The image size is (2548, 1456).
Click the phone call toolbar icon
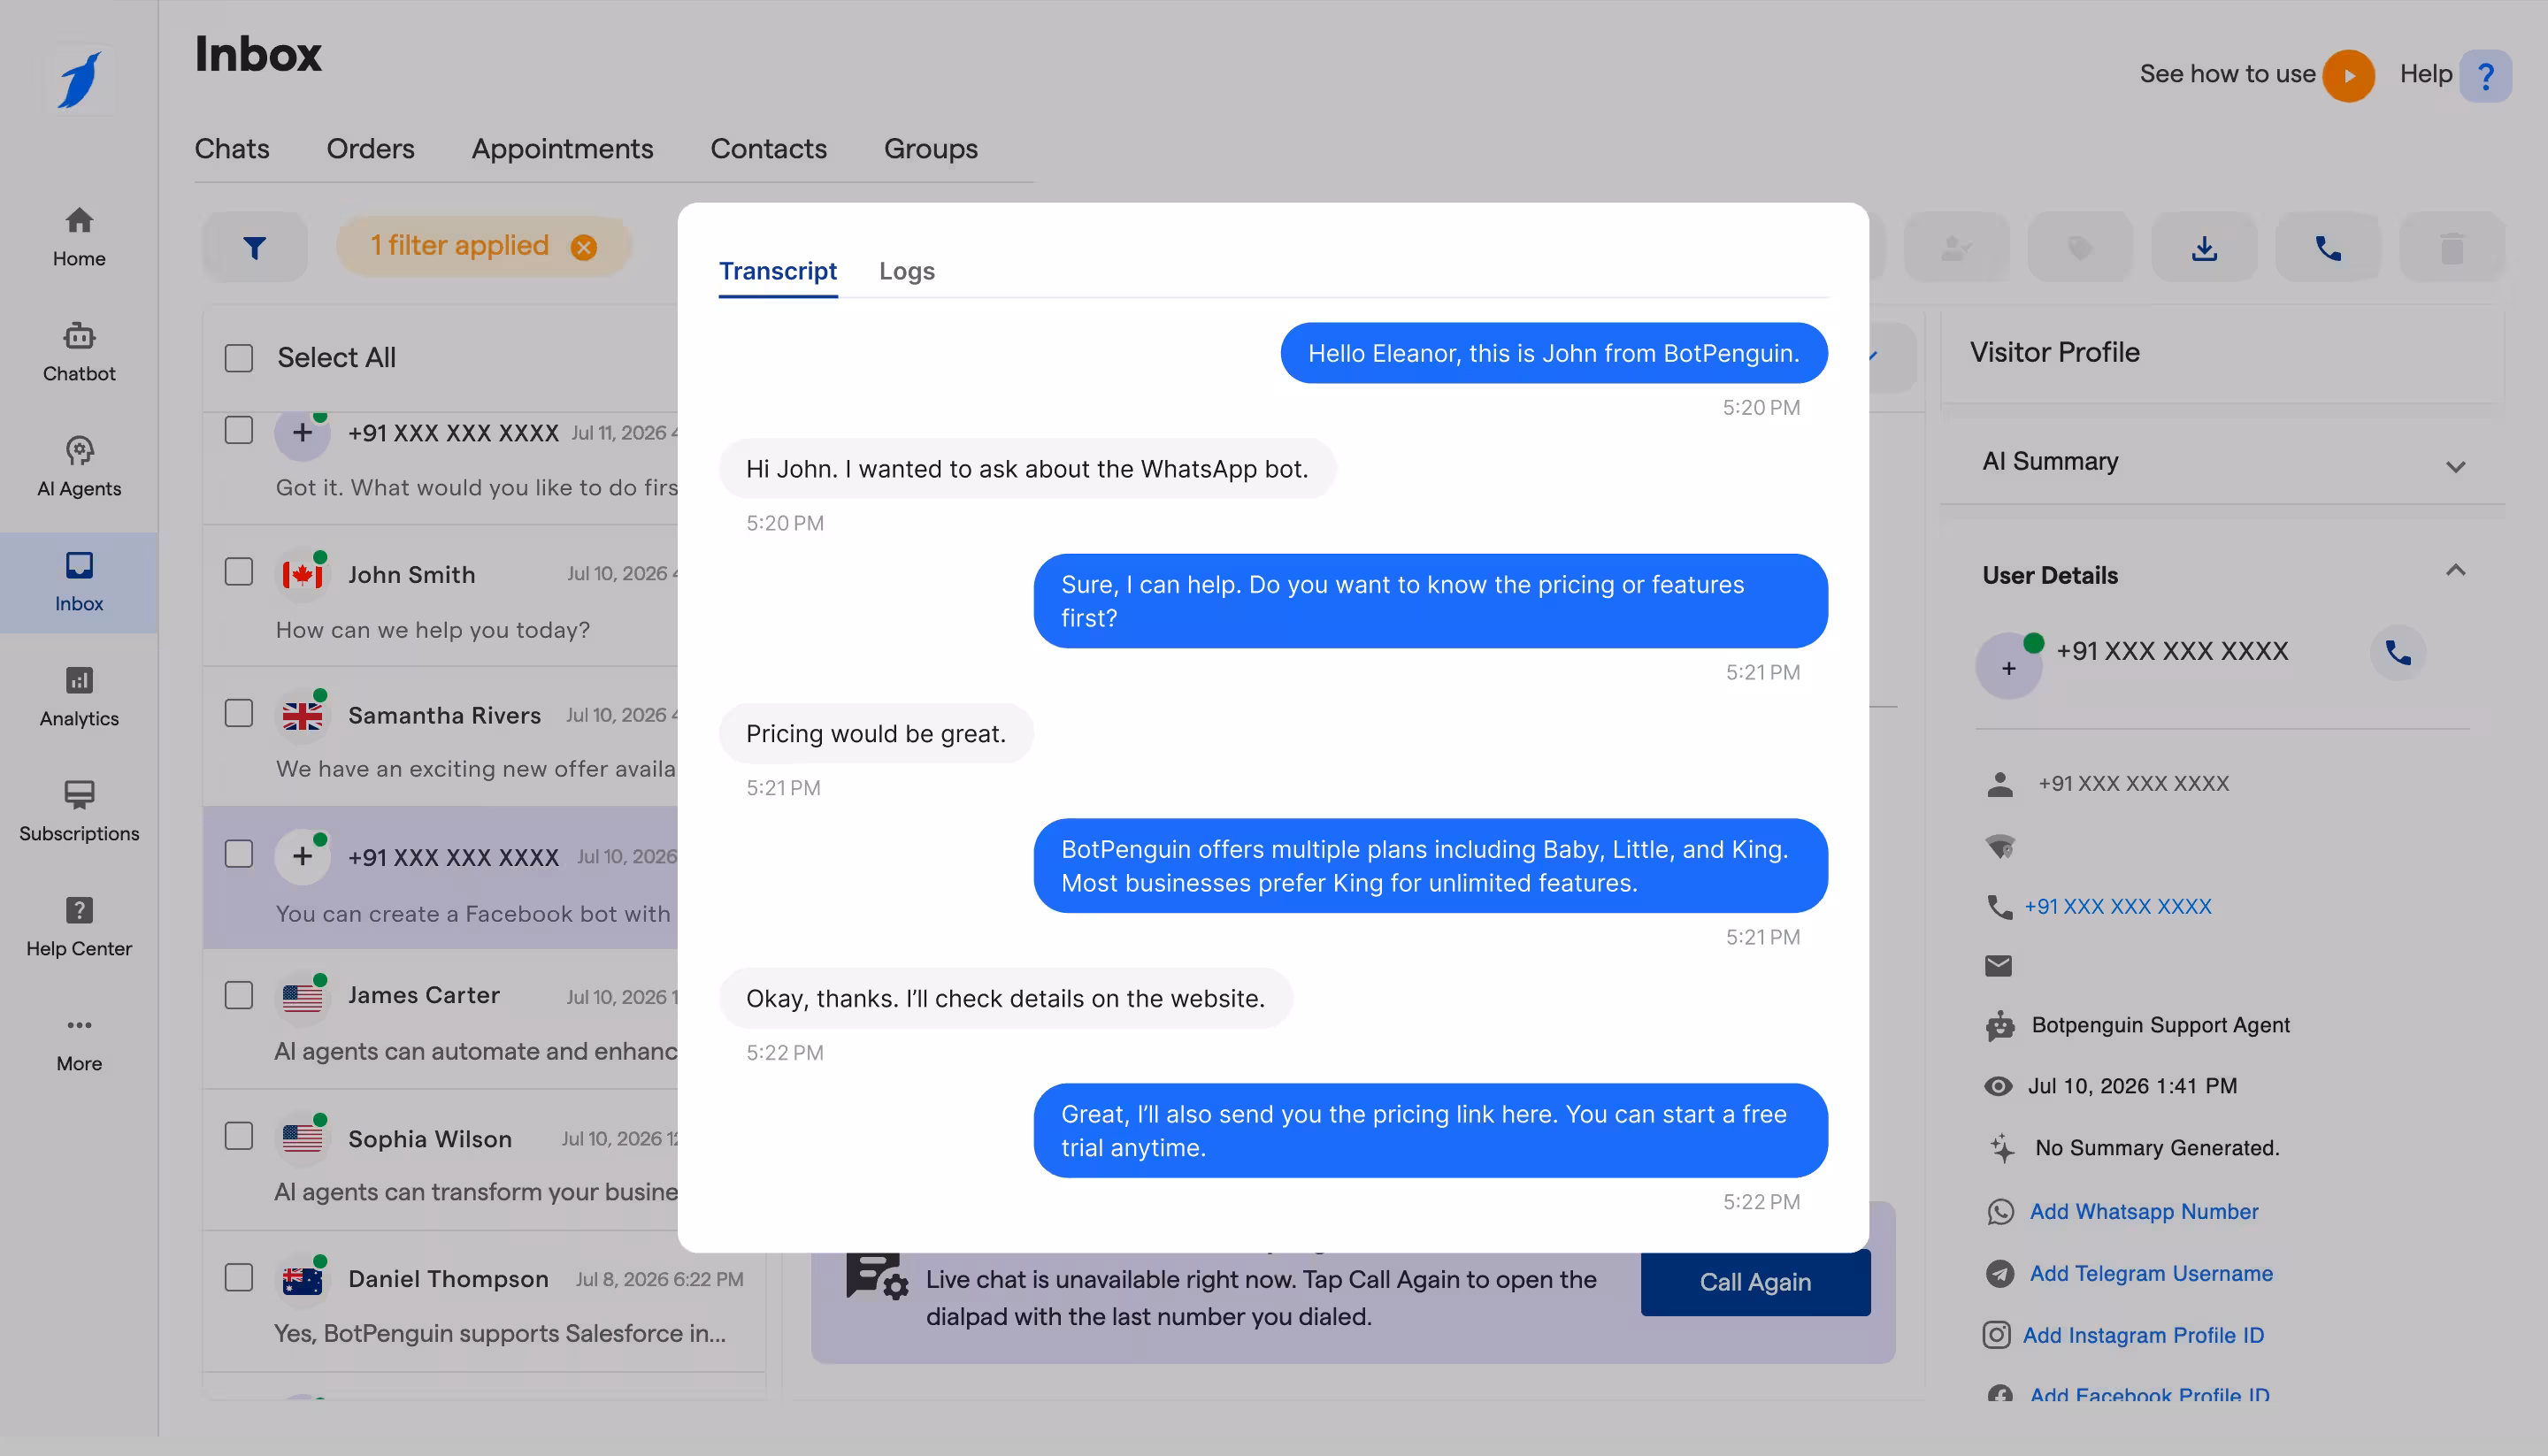click(2328, 247)
